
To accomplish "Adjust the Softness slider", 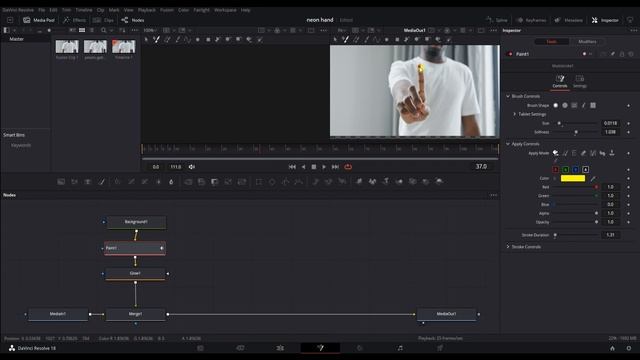I will pos(576,132).
